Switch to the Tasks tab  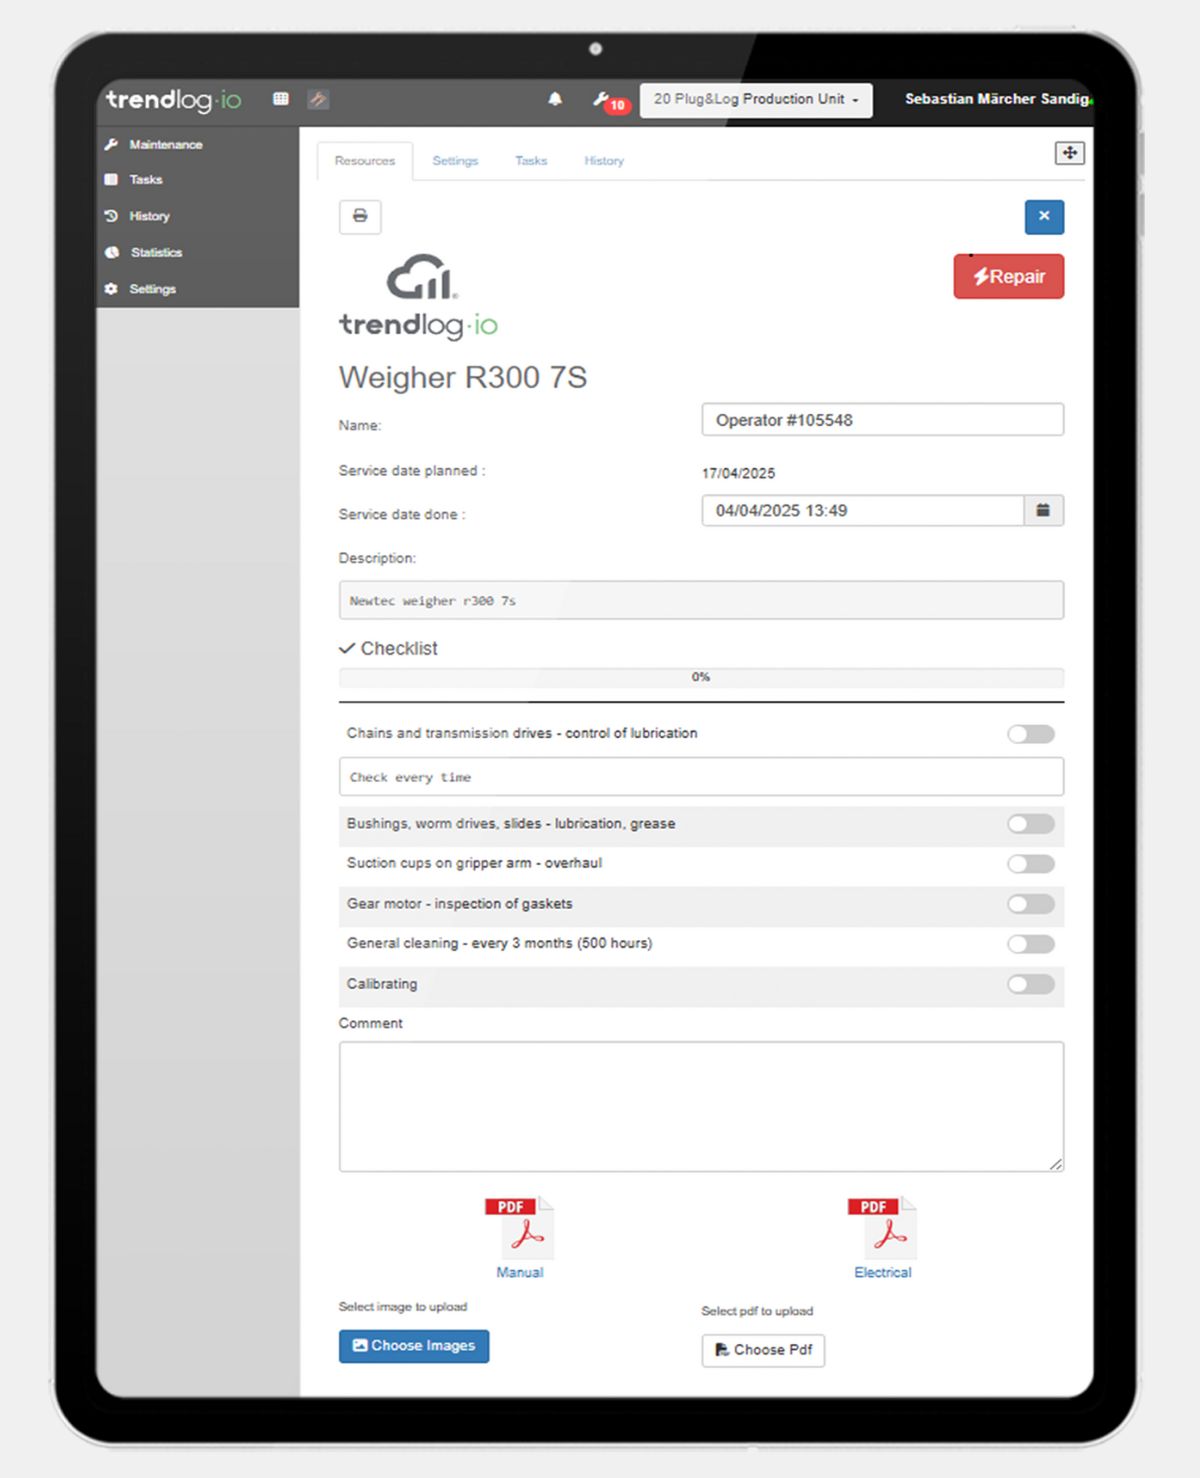pyautogui.click(x=531, y=161)
